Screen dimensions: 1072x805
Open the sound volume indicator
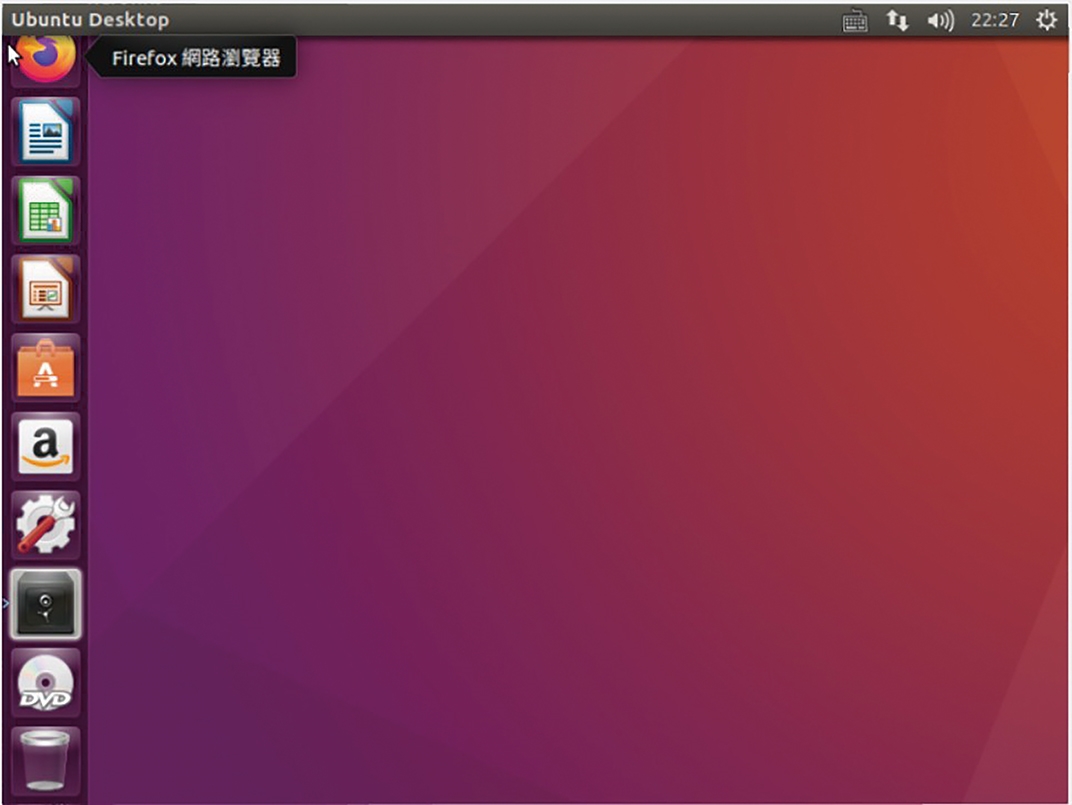[x=941, y=21]
